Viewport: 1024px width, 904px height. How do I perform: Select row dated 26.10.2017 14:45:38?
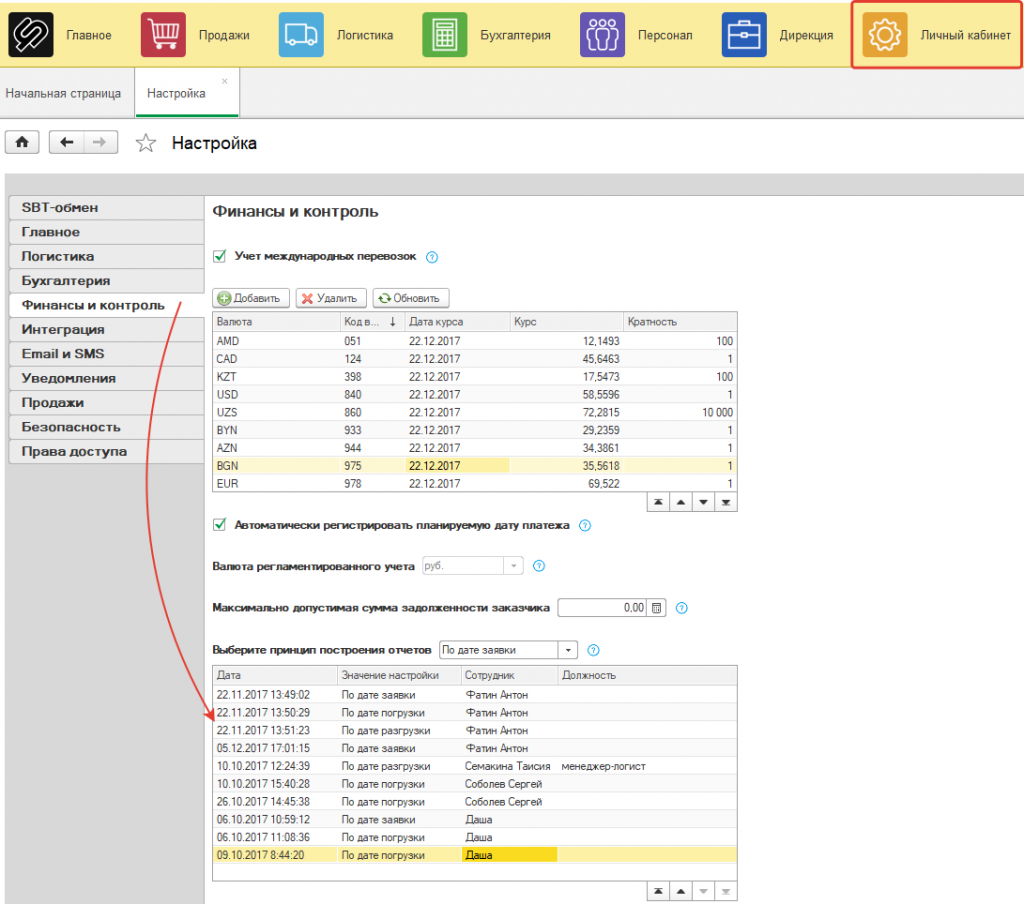(475, 801)
